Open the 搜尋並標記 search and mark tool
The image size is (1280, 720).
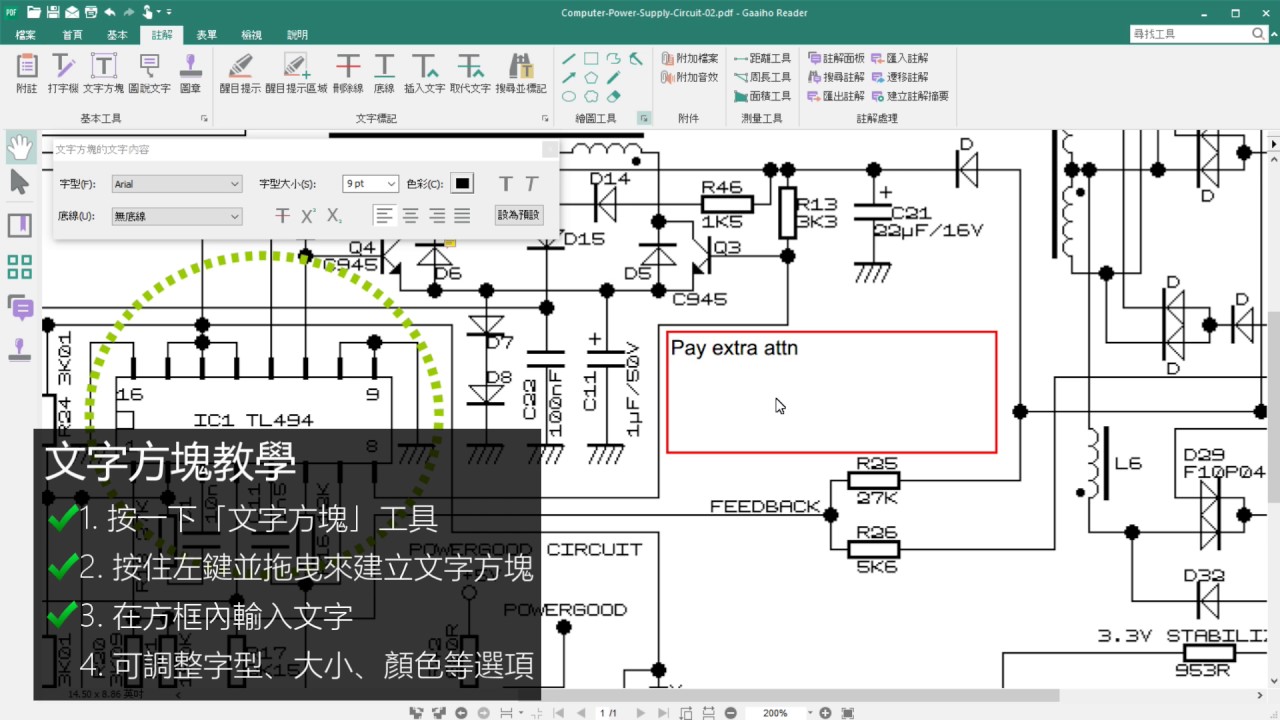coord(521,73)
